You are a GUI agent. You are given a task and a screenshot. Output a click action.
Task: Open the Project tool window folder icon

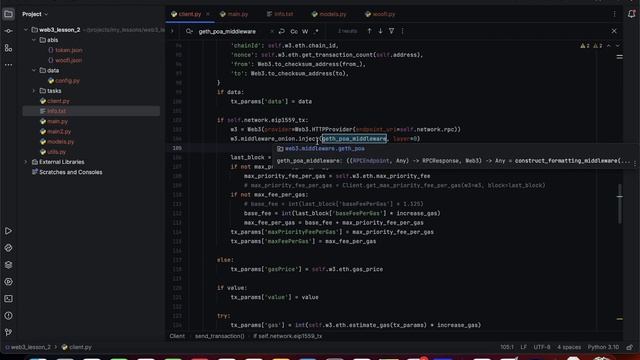(8, 14)
